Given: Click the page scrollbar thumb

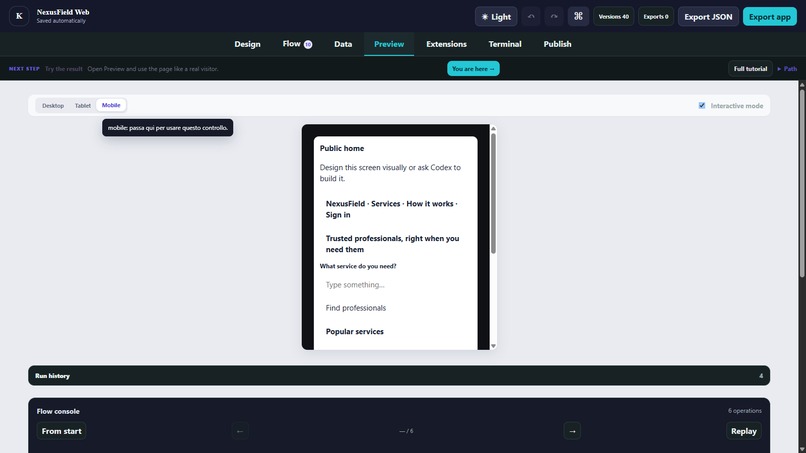Looking at the screenshot, I should [802, 184].
